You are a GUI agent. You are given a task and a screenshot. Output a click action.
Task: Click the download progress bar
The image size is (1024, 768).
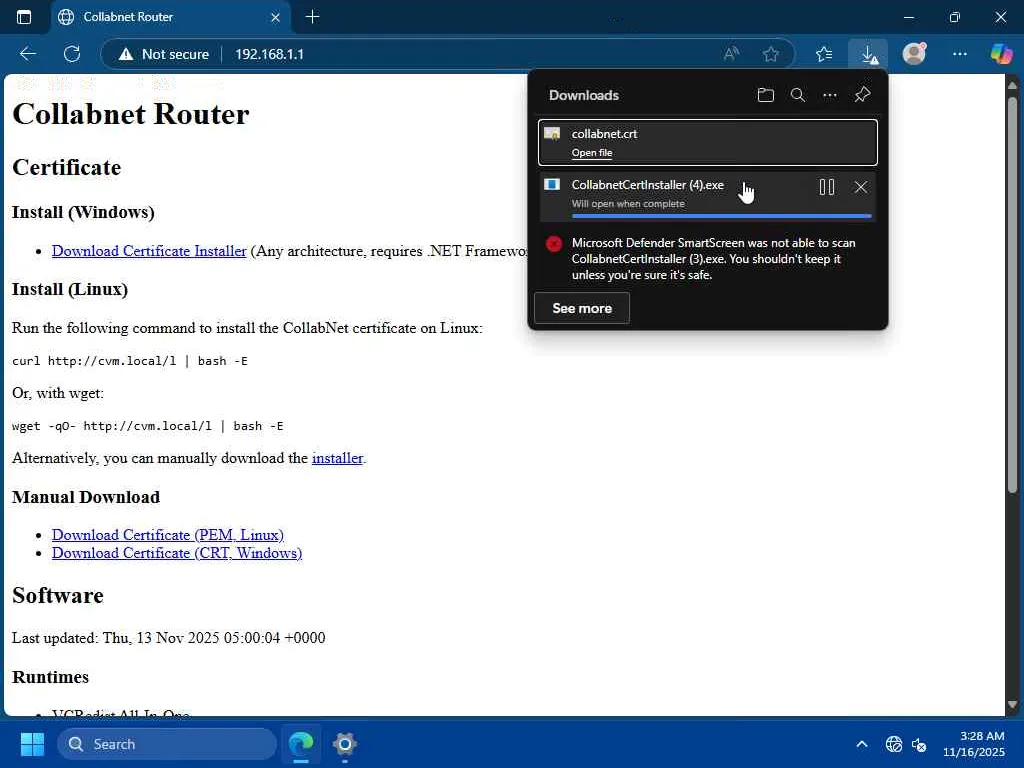(721, 216)
